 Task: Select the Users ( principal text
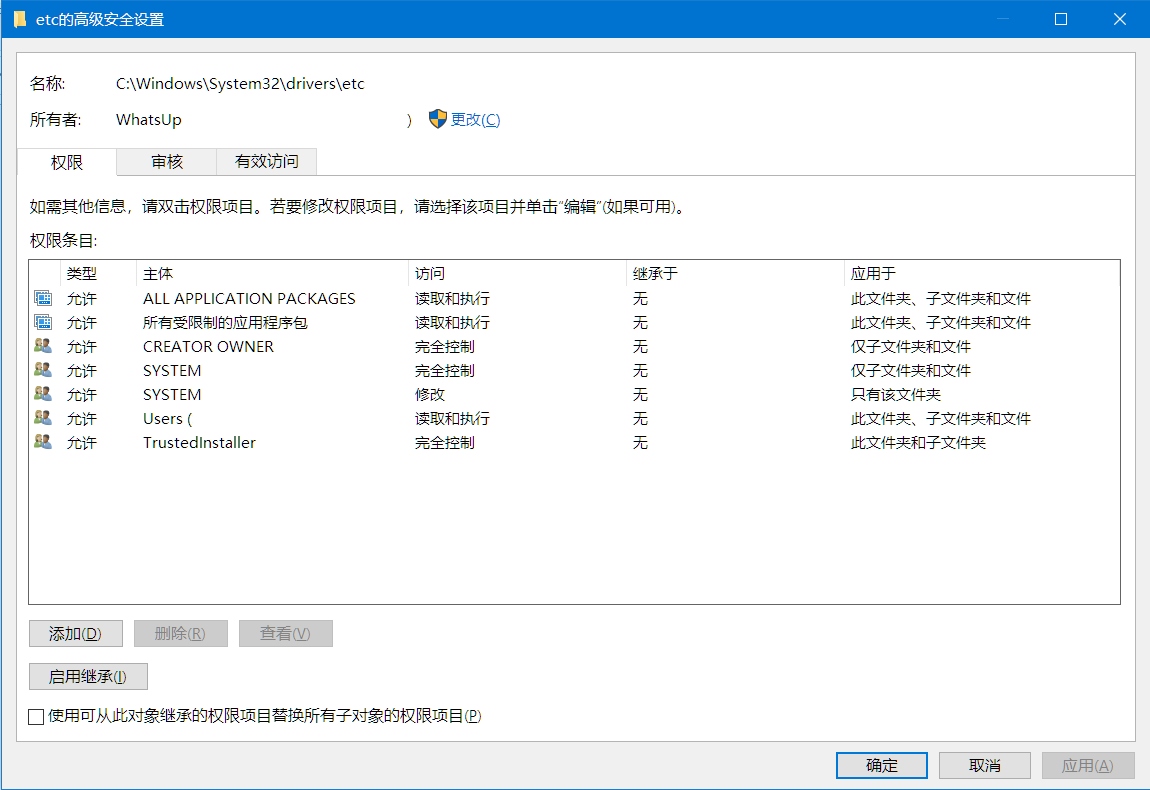pos(167,418)
